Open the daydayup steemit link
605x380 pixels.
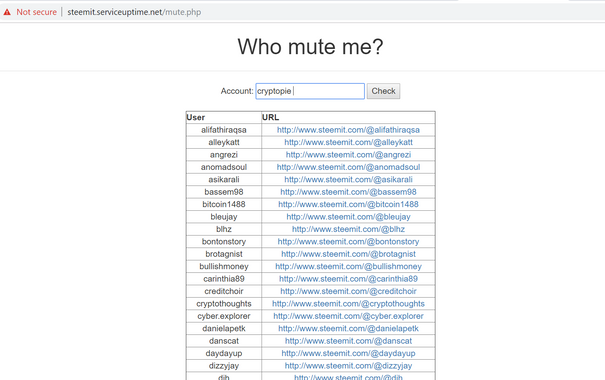pyautogui.click(x=348, y=353)
